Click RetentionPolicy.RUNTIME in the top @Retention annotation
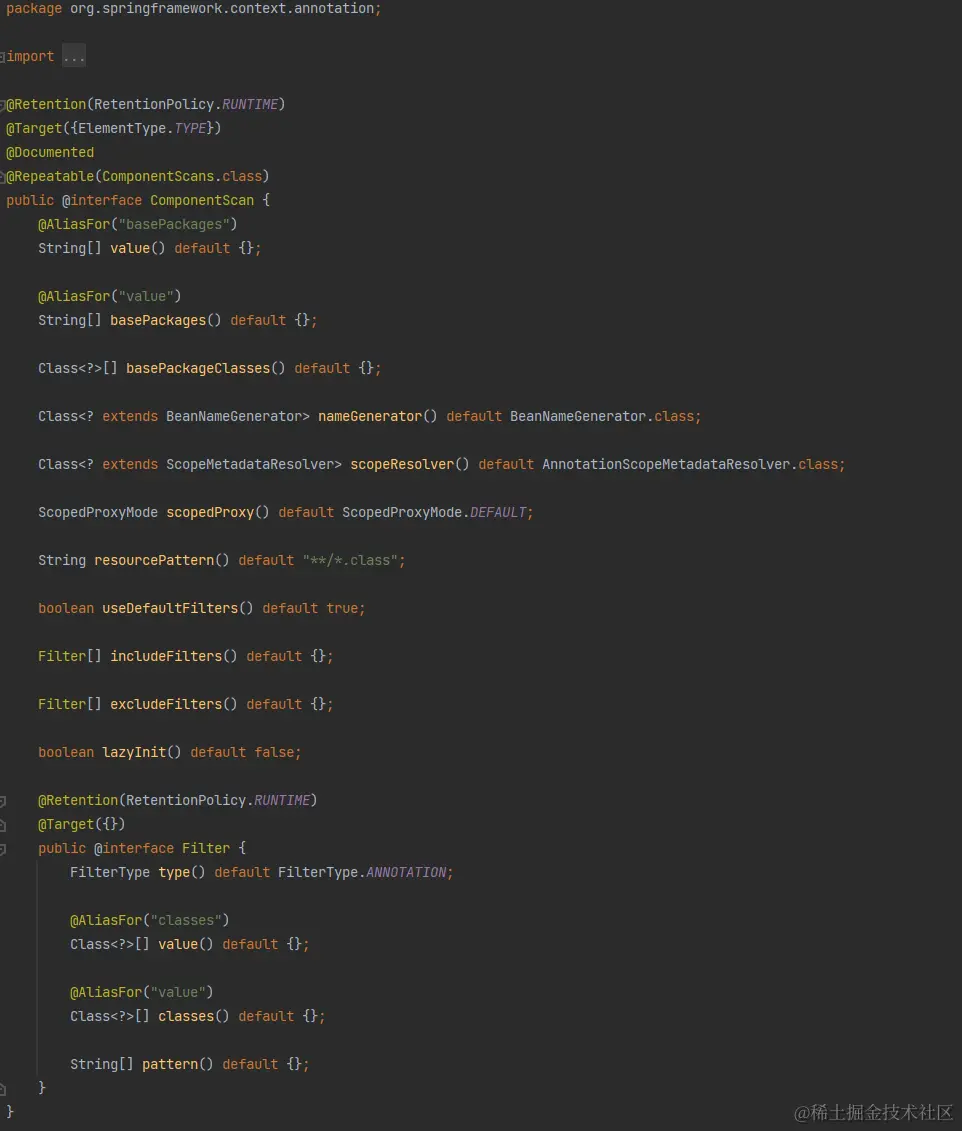 (x=186, y=105)
